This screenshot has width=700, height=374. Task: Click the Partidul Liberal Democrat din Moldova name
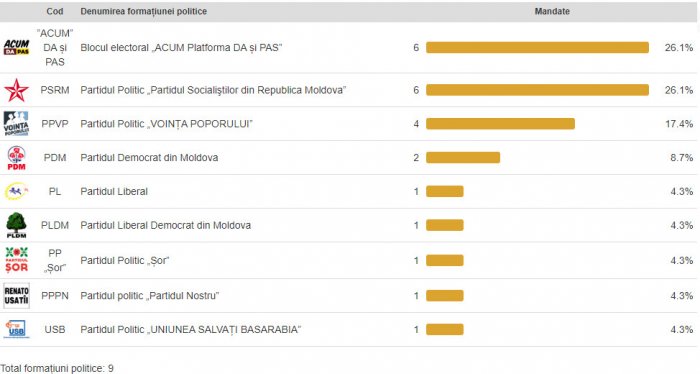point(165,225)
